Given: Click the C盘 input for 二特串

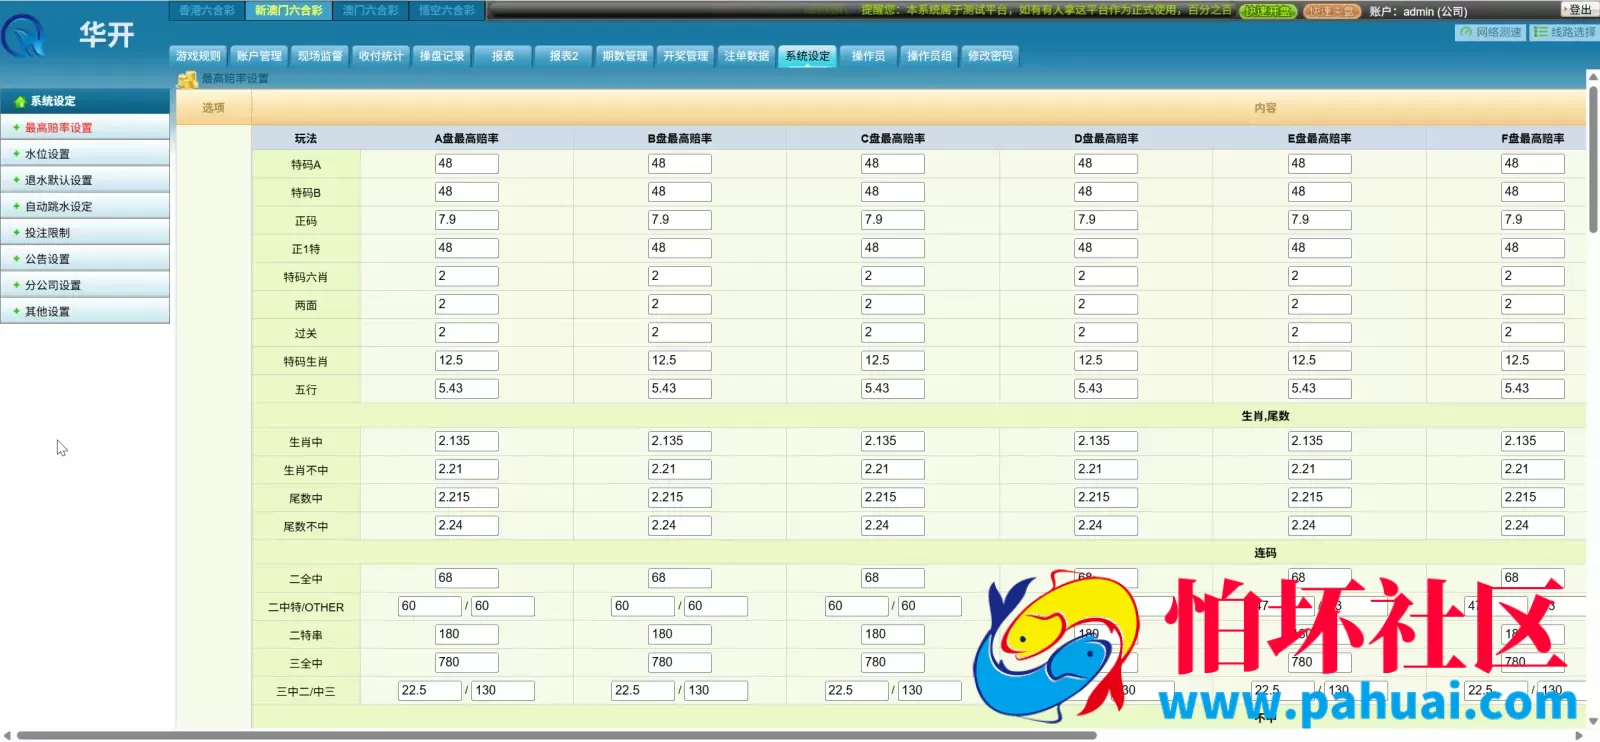Looking at the screenshot, I should pyautogui.click(x=893, y=634).
